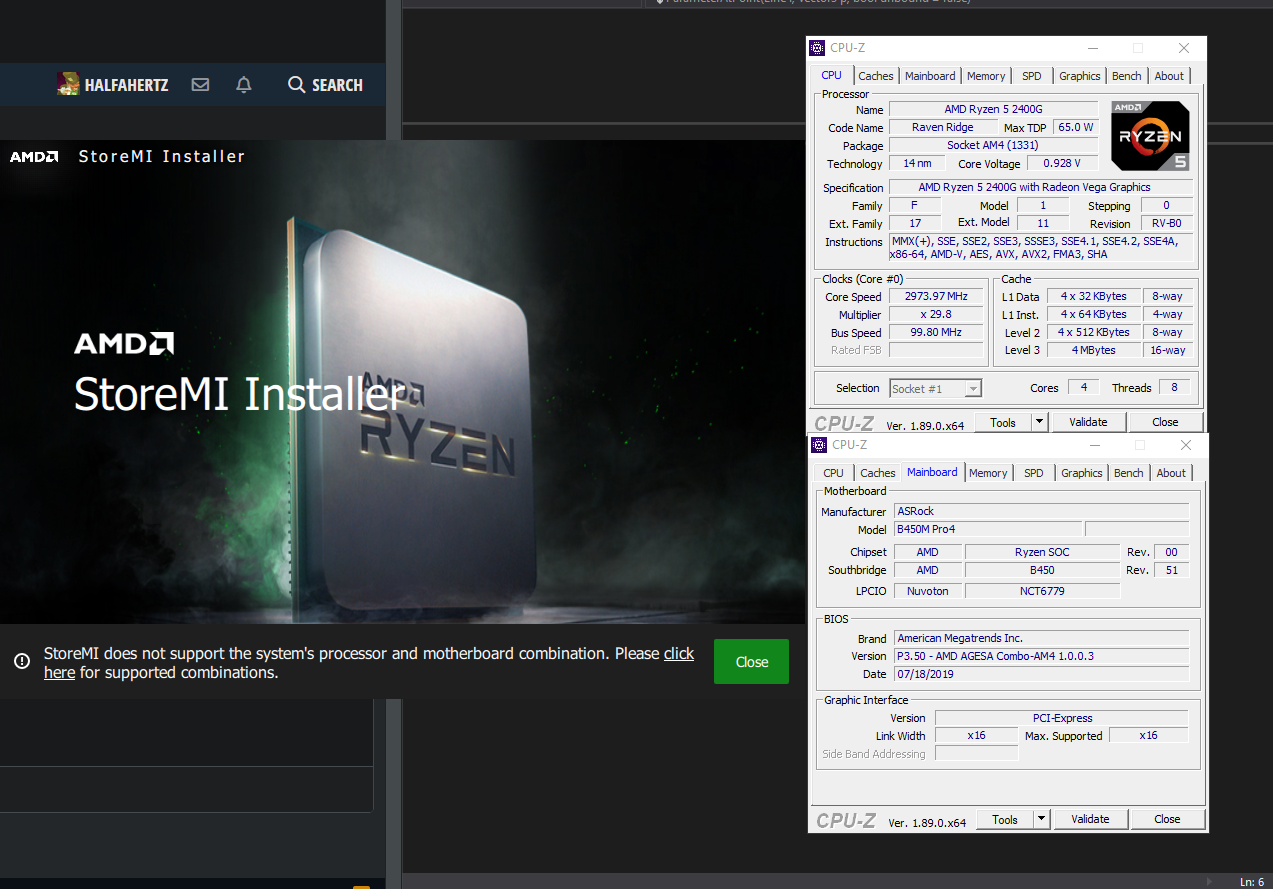This screenshot has height=889, width=1273.
Task: Open the Mainboard tab in the upper CPU-Z window
Action: [x=930, y=76]
